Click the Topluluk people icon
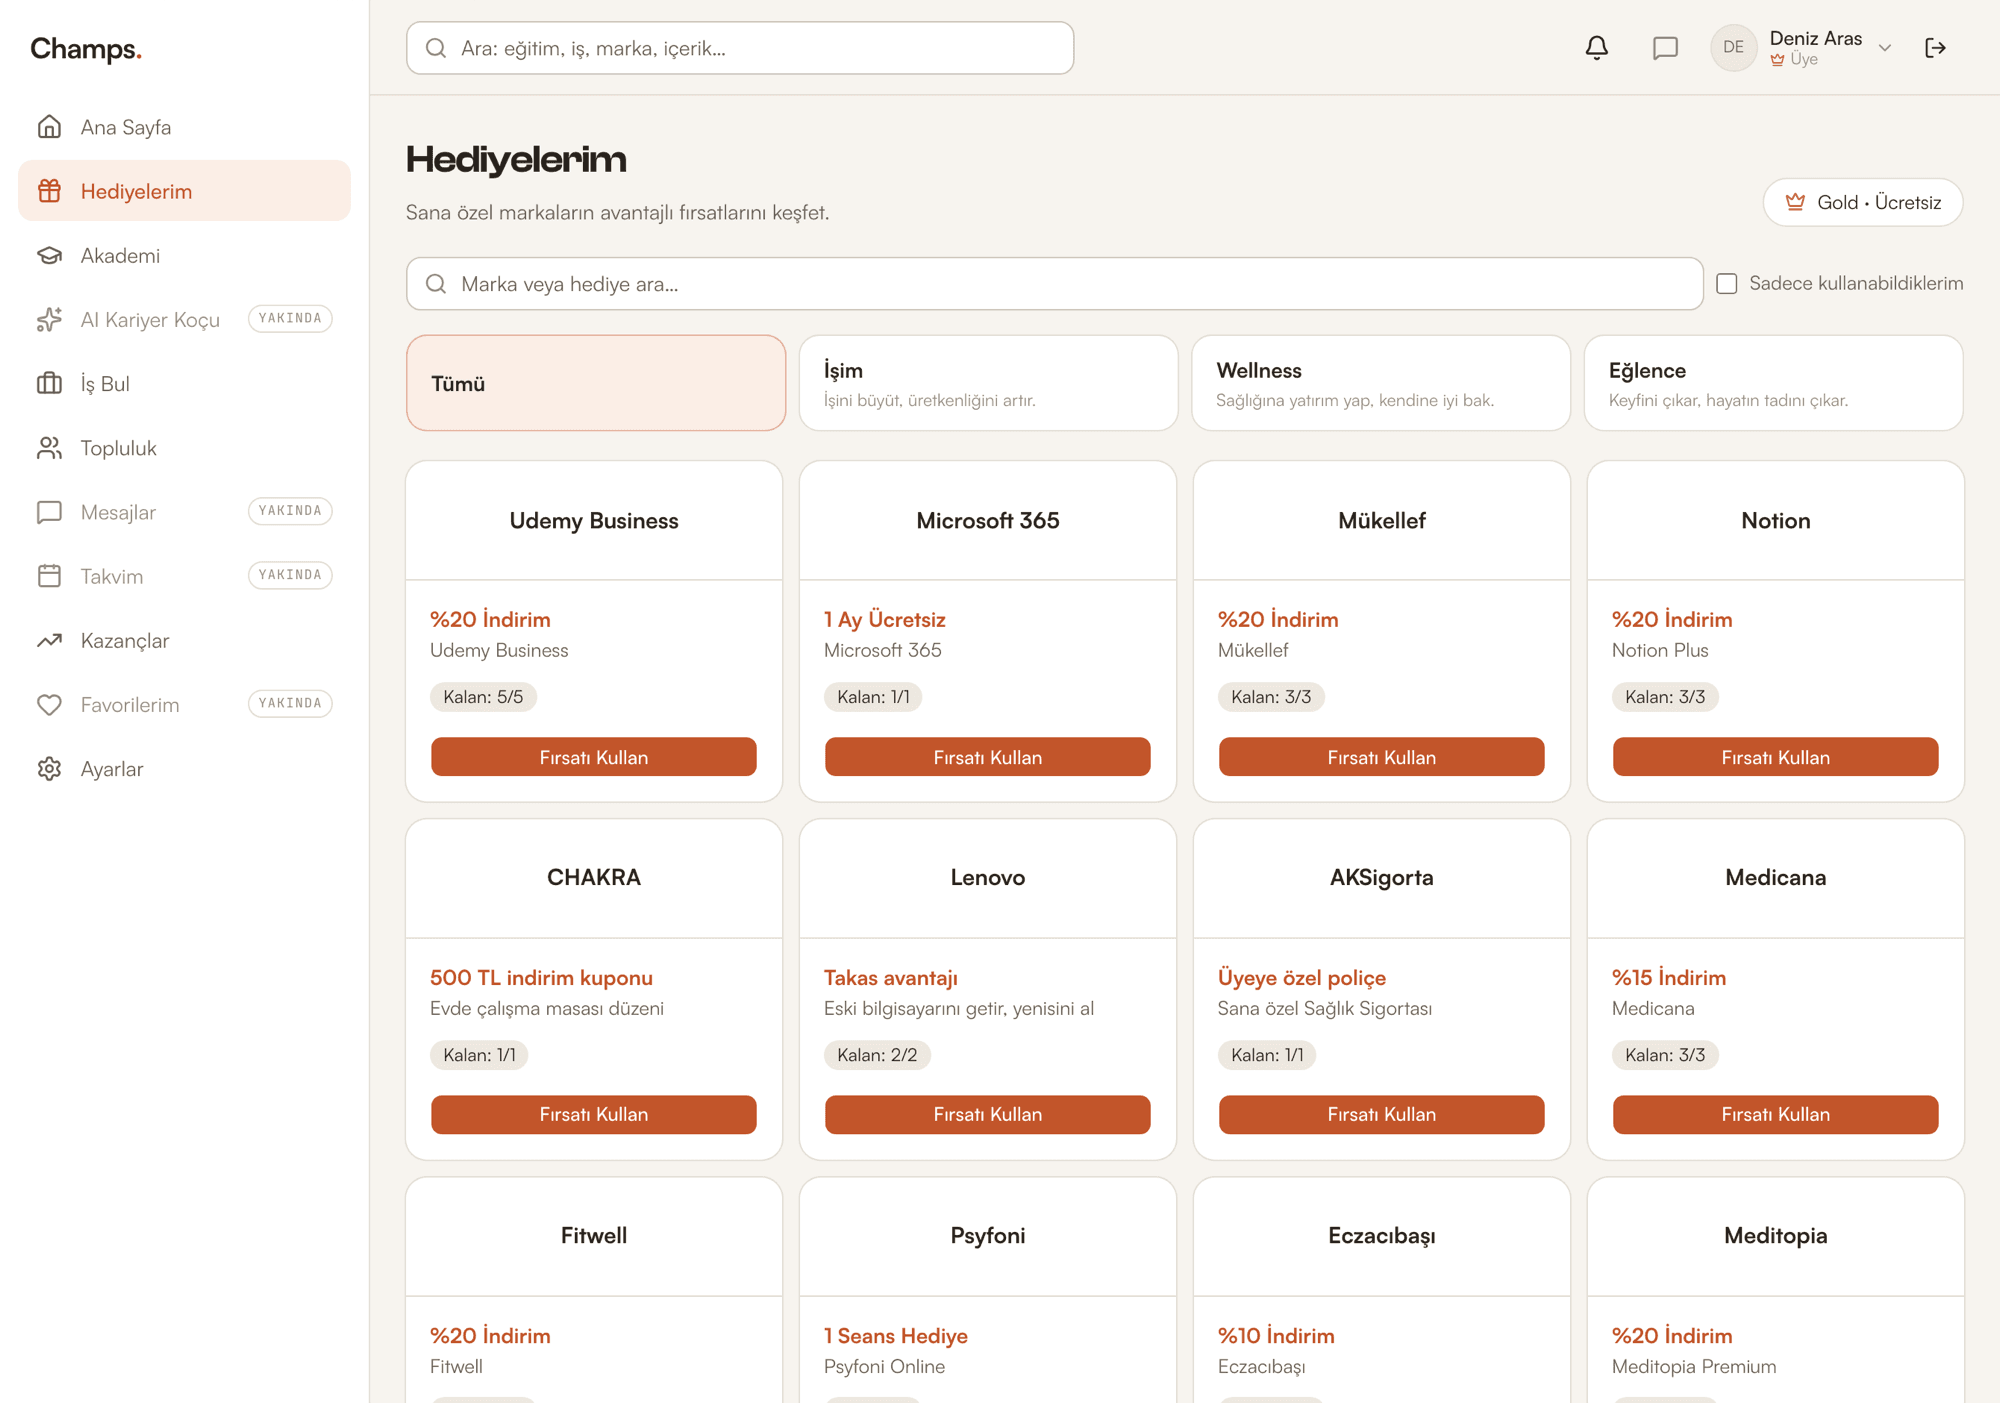This screenshot has width=2000, height=1403. (49, 448)
